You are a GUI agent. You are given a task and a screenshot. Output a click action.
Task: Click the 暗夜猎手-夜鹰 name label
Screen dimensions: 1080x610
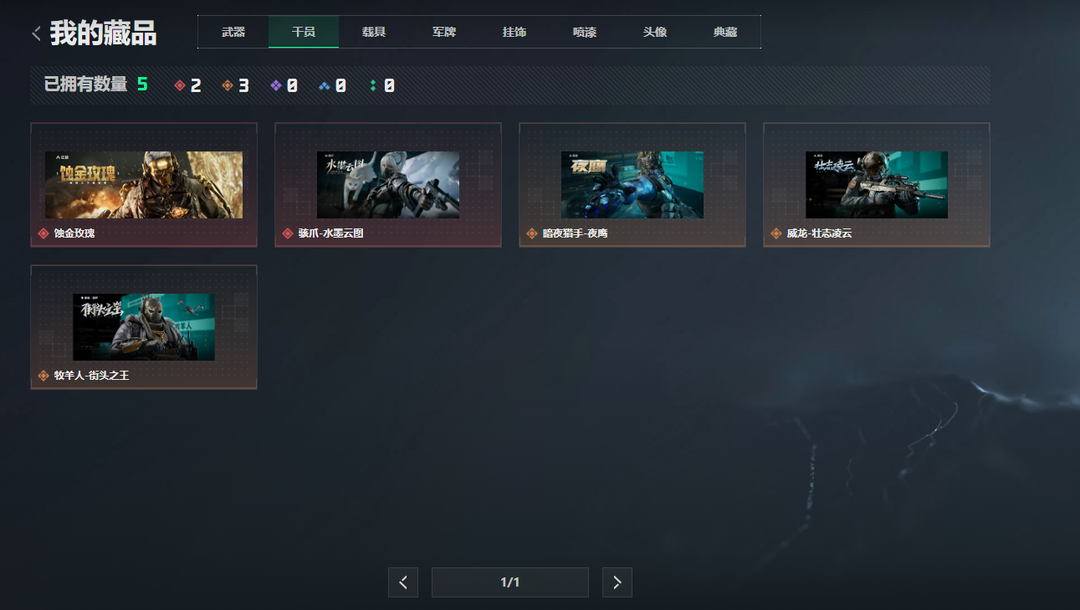click(575, 233)
